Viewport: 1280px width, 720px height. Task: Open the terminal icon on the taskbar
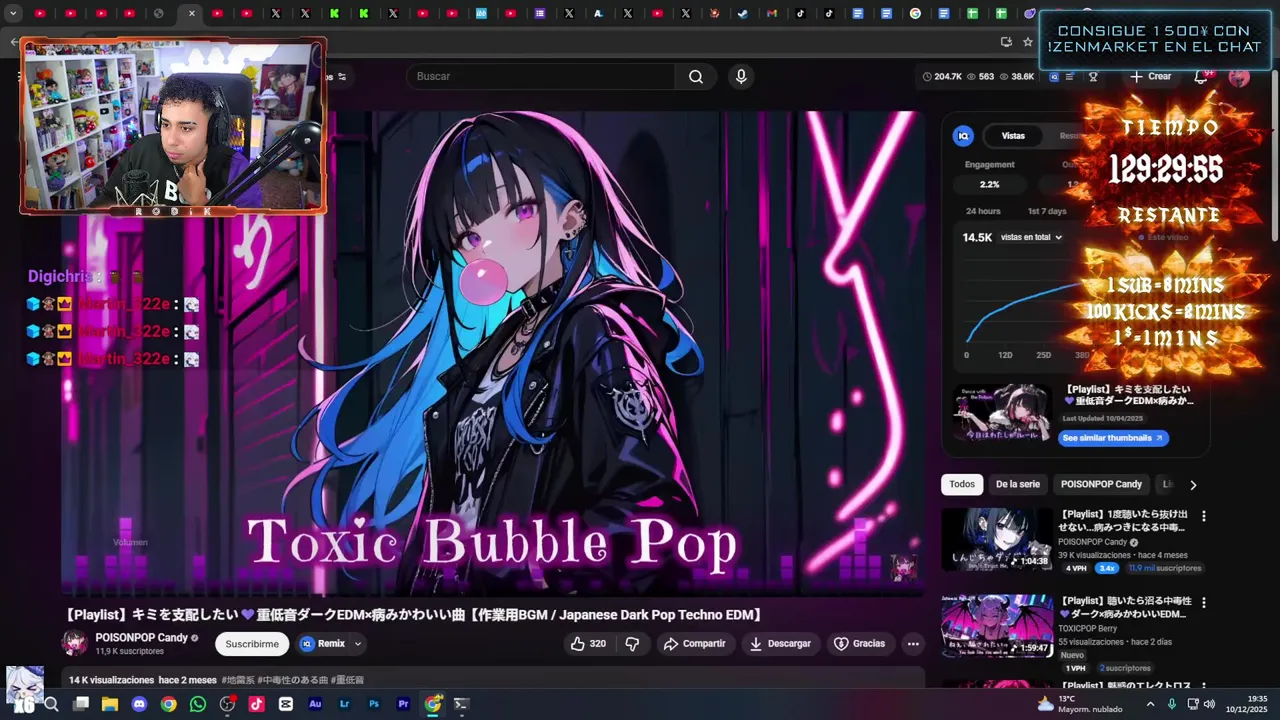pos(462,704)
